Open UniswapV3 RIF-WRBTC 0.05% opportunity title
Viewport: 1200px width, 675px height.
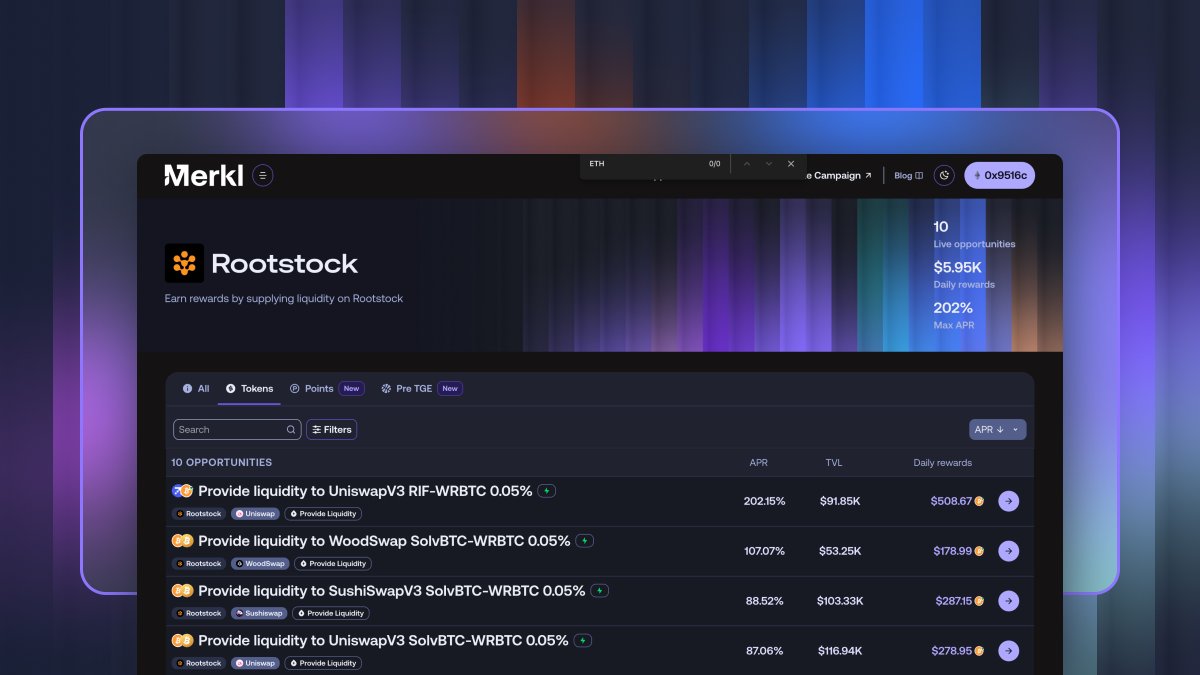coord(364,491)
